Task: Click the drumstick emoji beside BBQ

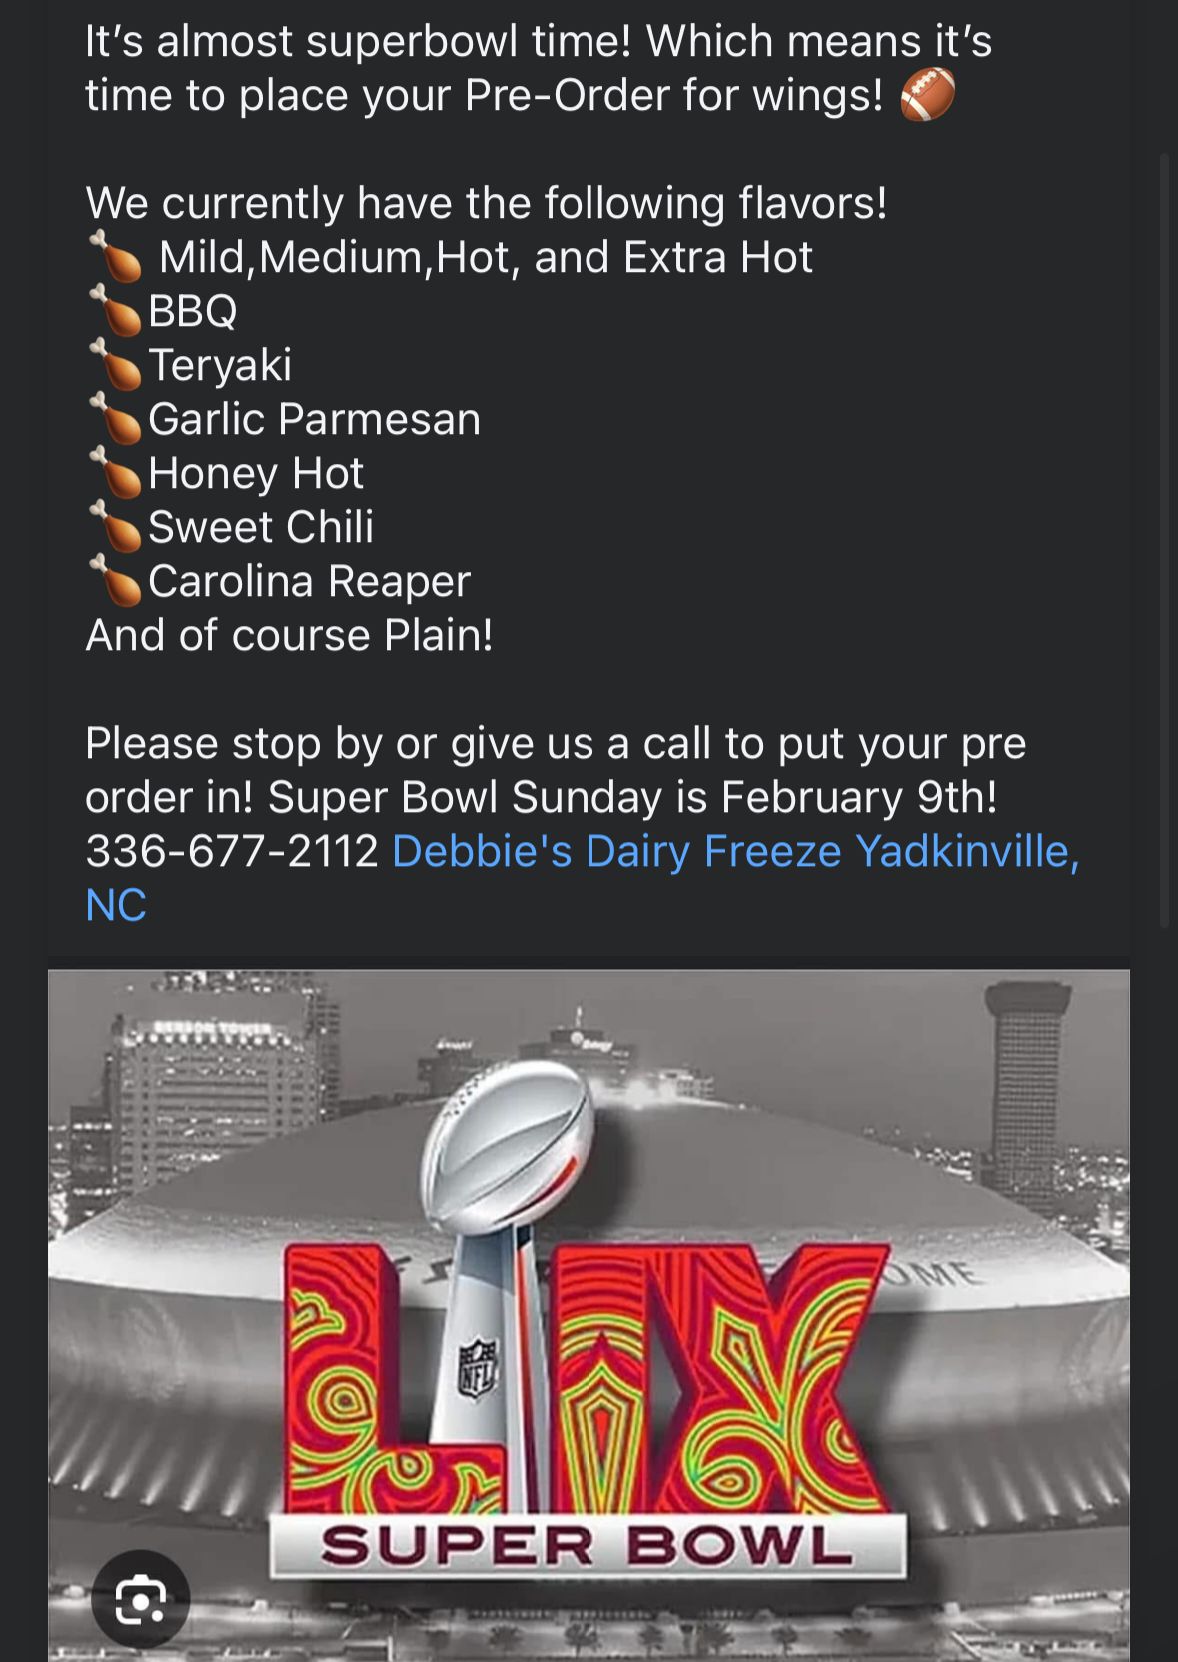Action: pyautogui.click(x=115, y=310)
